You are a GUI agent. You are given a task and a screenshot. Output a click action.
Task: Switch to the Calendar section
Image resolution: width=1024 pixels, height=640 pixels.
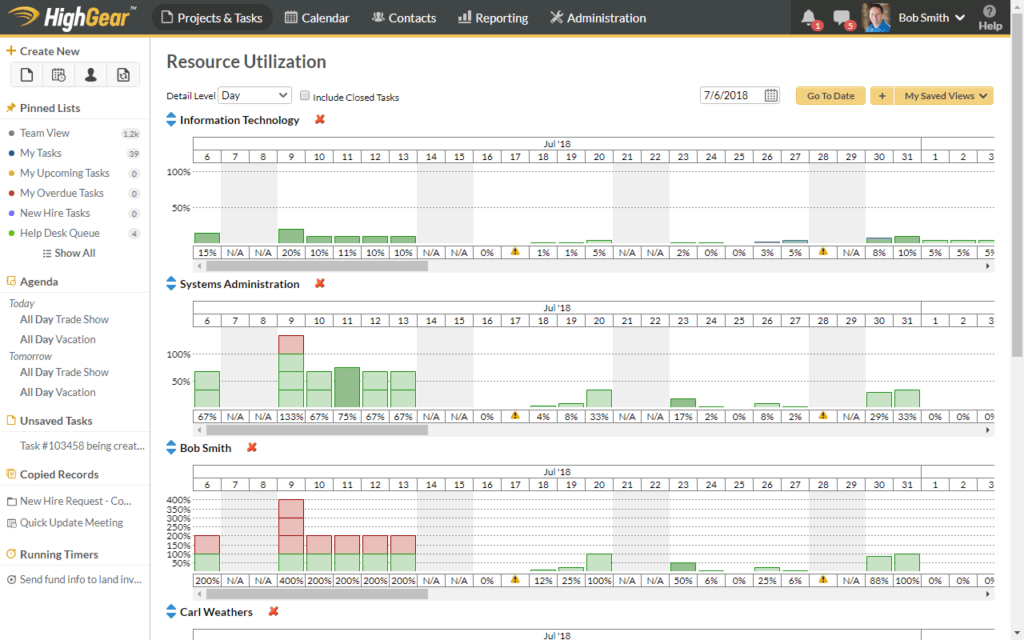pyautogui.click(x=317, y=17)
